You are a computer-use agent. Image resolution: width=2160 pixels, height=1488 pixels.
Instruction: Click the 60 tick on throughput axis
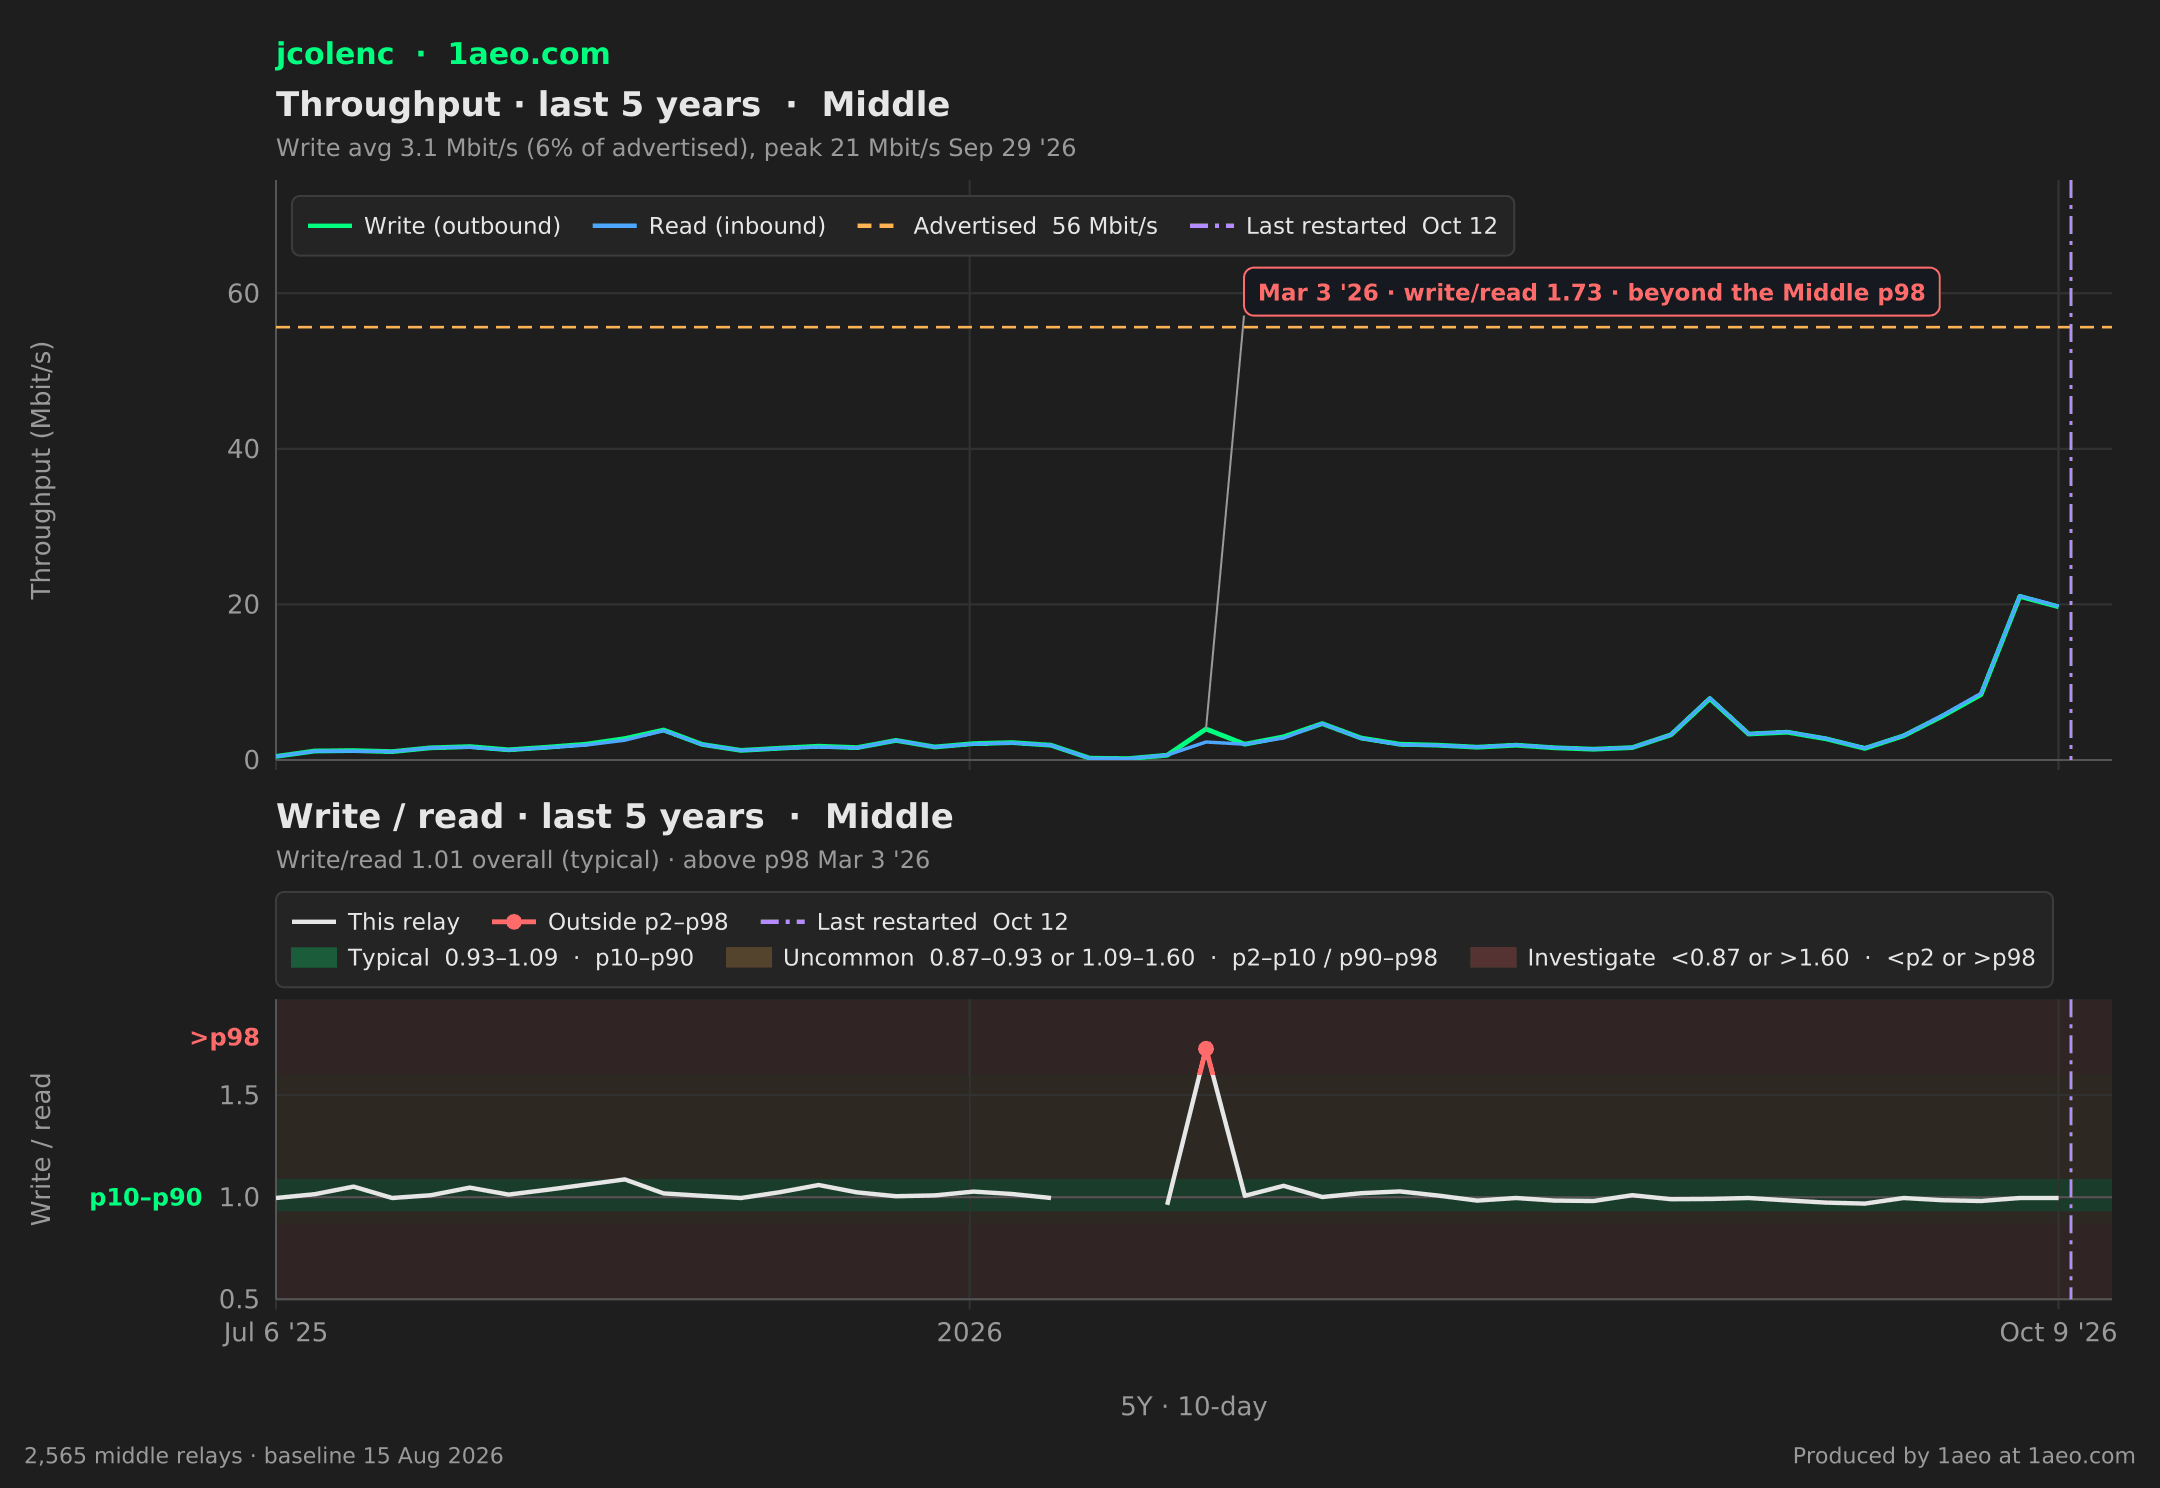pyautogui.click(x=243, y=294)
